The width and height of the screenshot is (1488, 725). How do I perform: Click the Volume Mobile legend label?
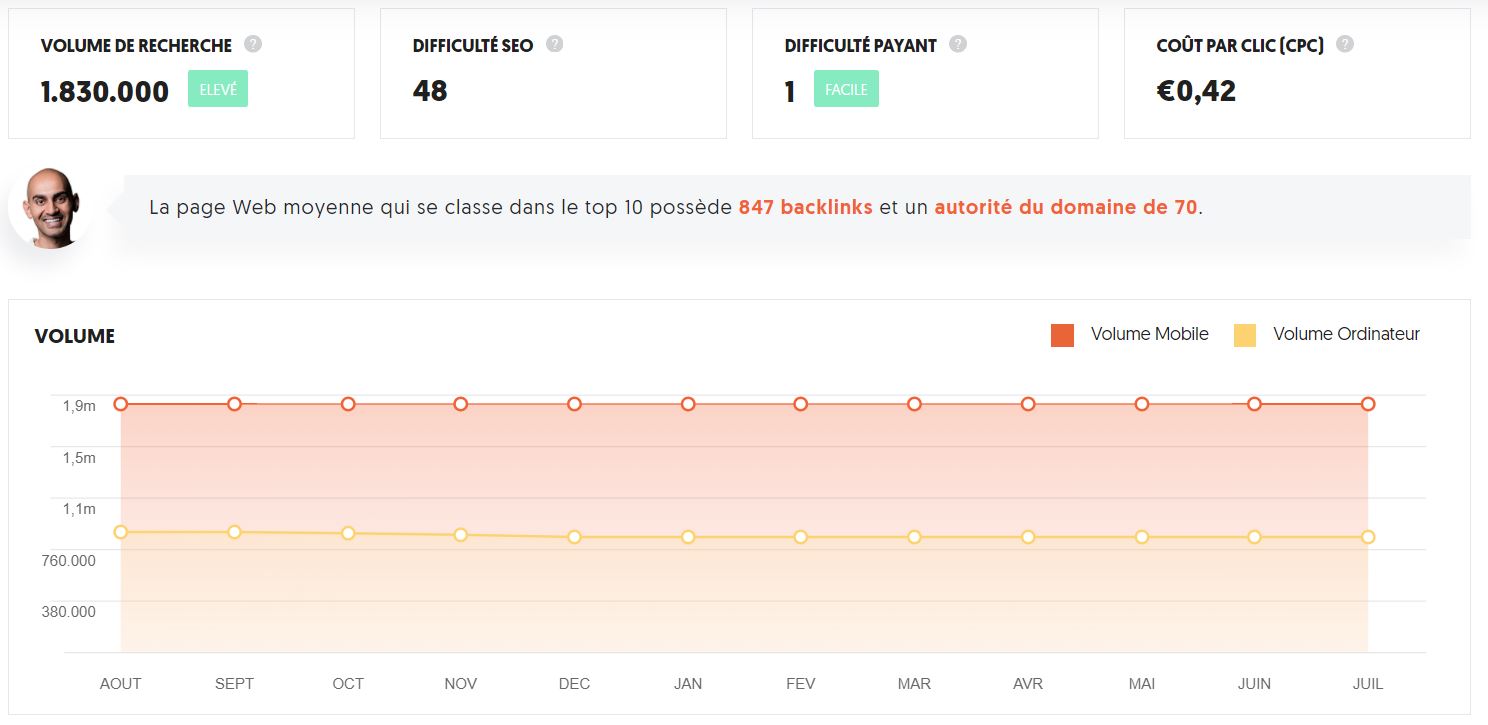pos(1150,334)
